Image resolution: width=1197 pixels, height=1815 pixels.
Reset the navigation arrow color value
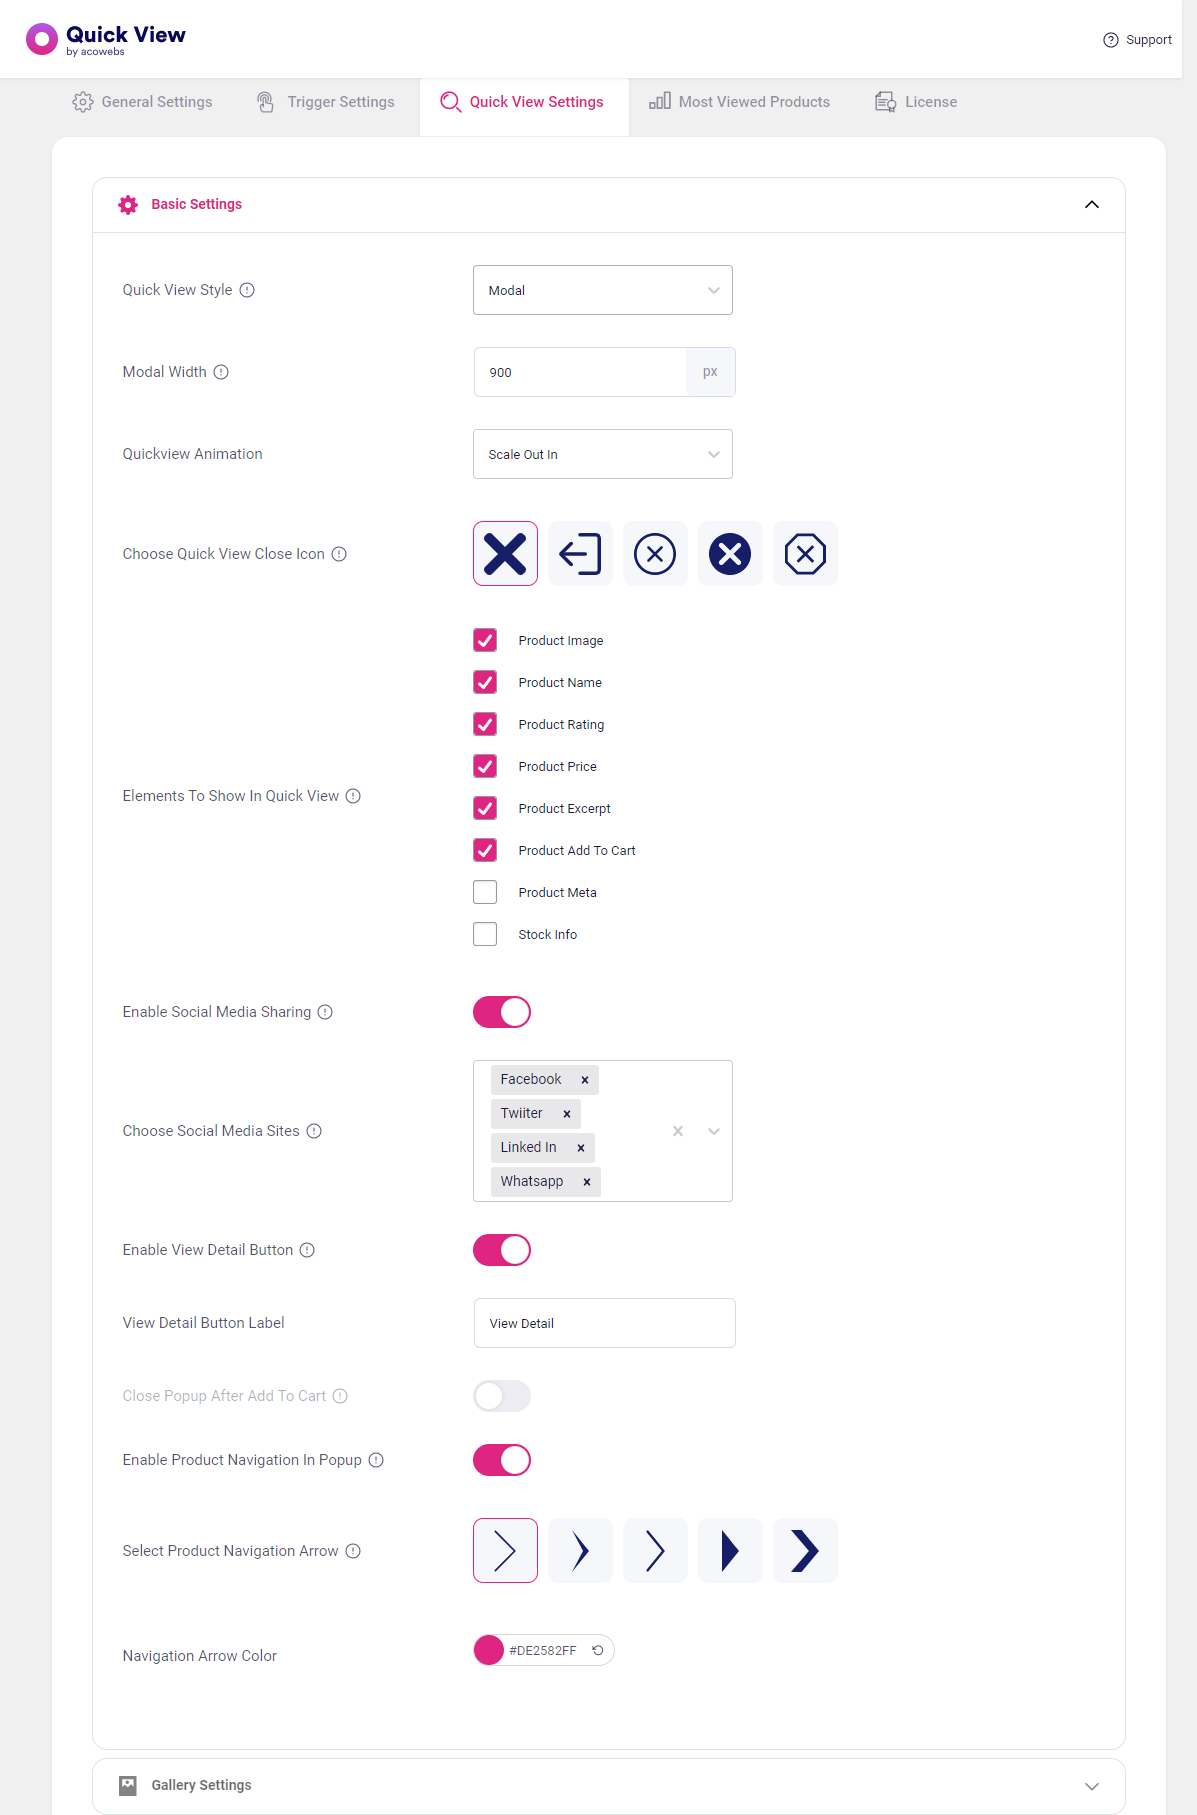point(598,1650)
